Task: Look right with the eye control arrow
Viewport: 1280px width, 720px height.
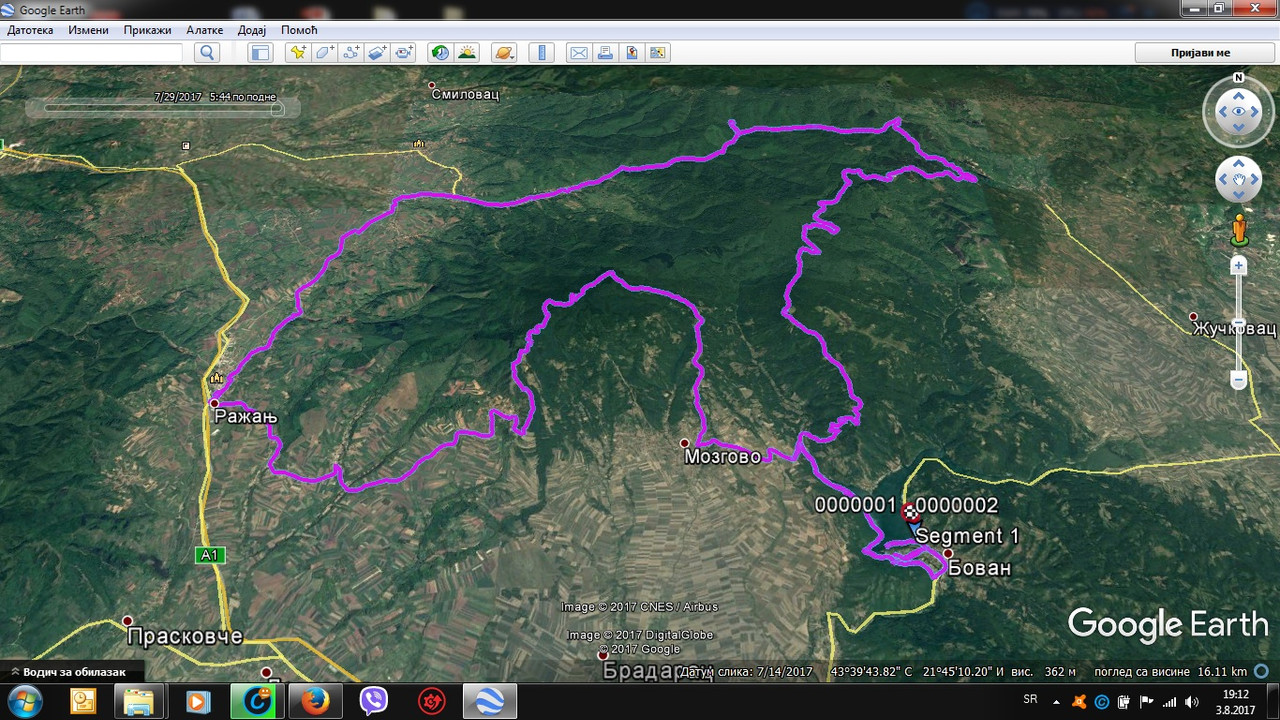Action: pos(1257,112)
